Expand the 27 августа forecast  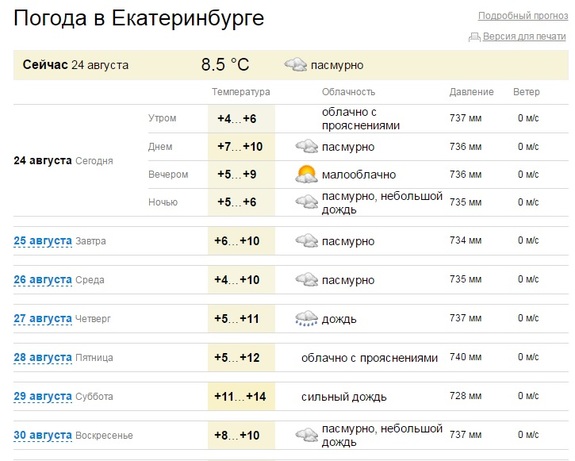pyautogui.click(x=43, y=319)
